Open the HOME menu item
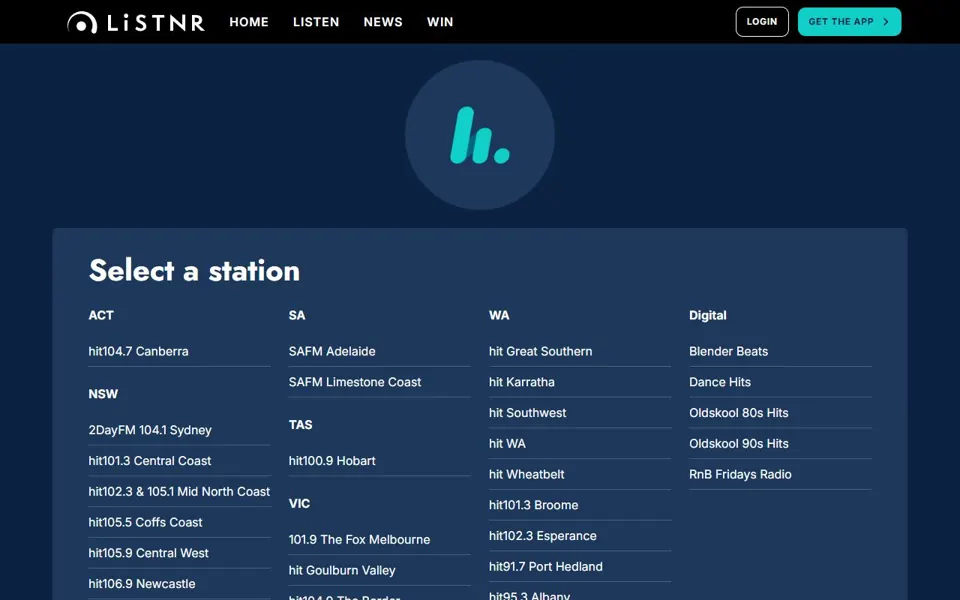 tap(249, 22)
